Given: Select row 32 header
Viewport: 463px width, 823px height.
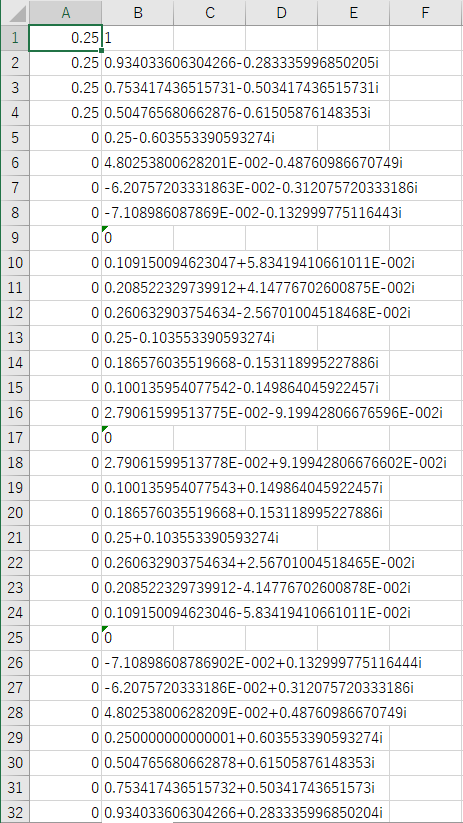Looking at the screenshot, I should [14, 813].
